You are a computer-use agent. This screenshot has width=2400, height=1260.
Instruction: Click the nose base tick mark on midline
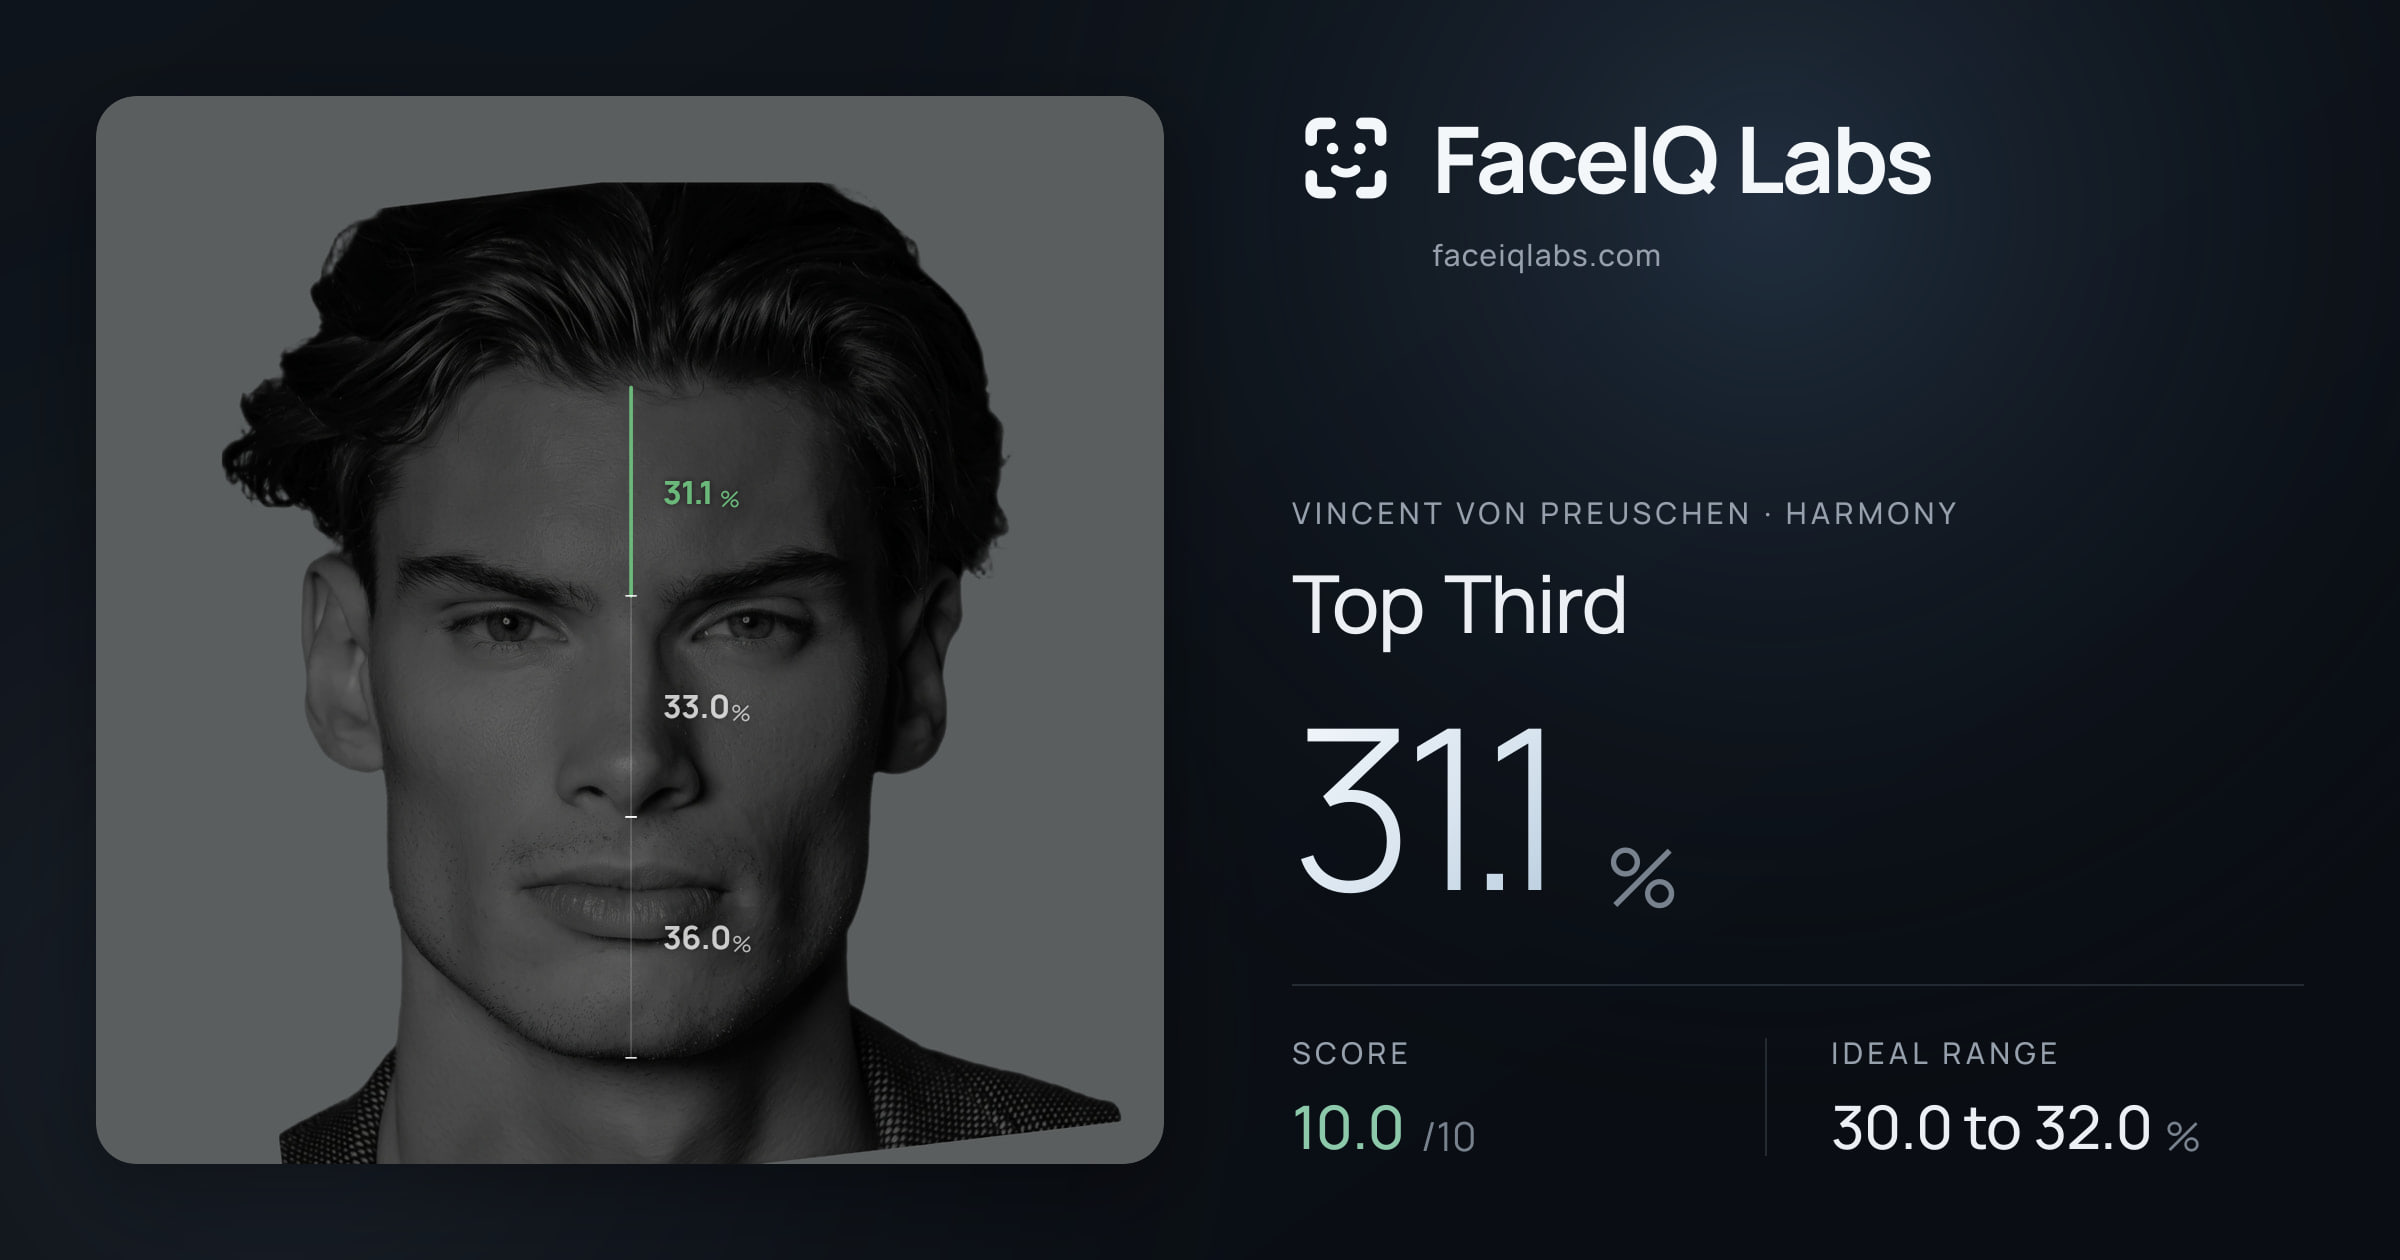click(631, 817)
